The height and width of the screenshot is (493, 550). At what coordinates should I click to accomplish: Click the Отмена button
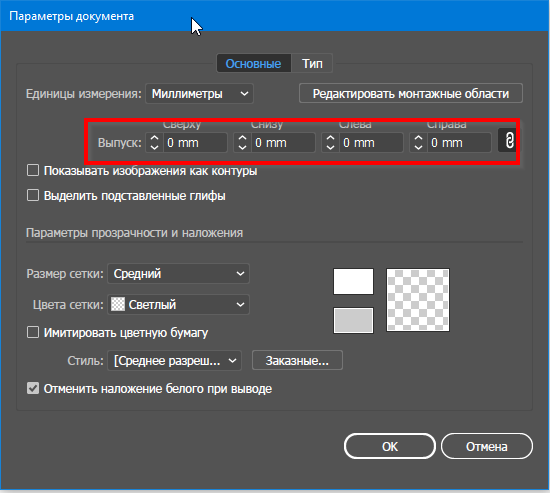(487, 446)
